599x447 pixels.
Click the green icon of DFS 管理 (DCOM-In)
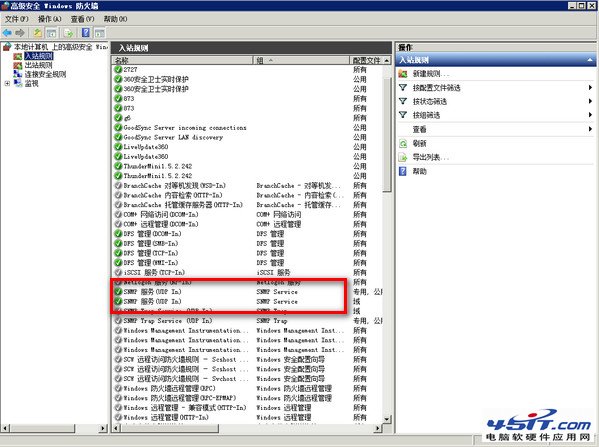coord(118,233)
